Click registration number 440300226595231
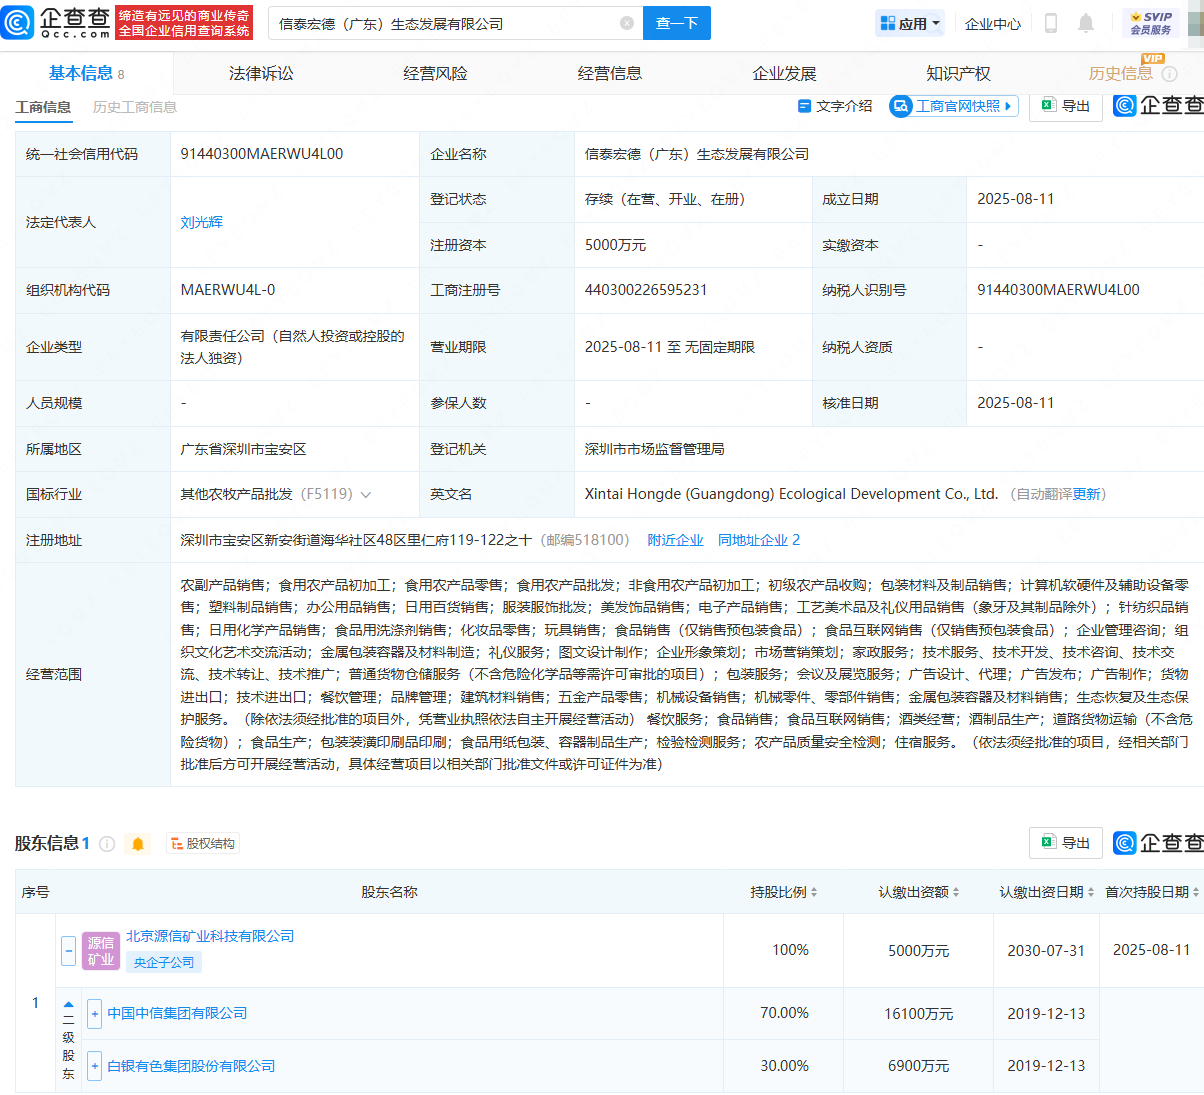The height and width of the screenshot is (1095, 1204). point(646,290)
